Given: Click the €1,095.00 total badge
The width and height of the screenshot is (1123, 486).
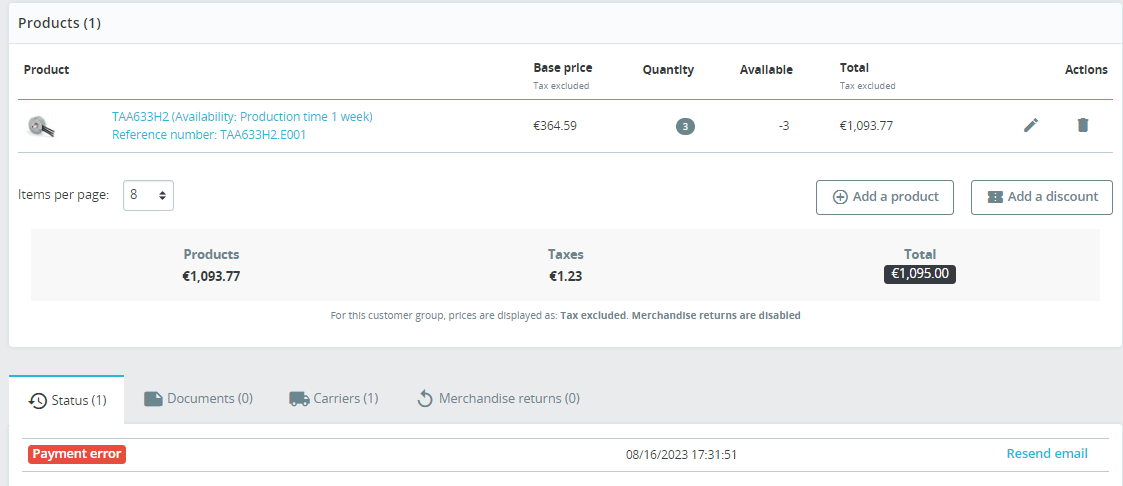Looking at the screenshot, I should [x=920, y=273].
